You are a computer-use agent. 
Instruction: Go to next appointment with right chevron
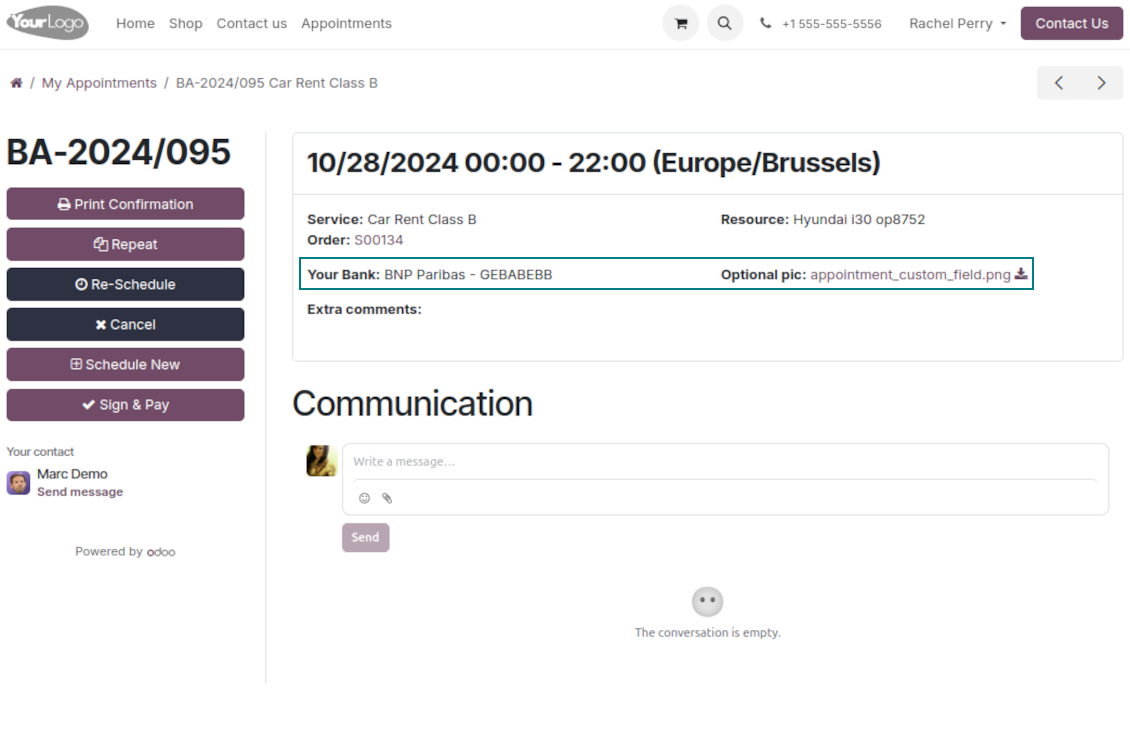pos(1101,83)
